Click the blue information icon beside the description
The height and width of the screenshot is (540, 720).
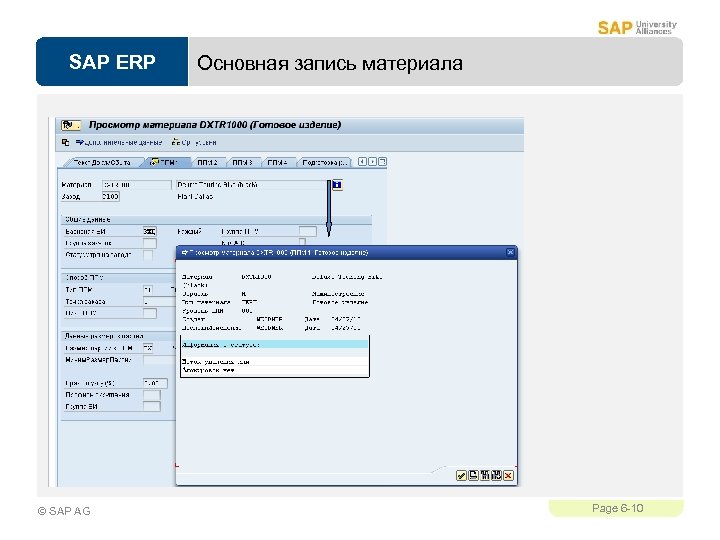tap(337, 185)
